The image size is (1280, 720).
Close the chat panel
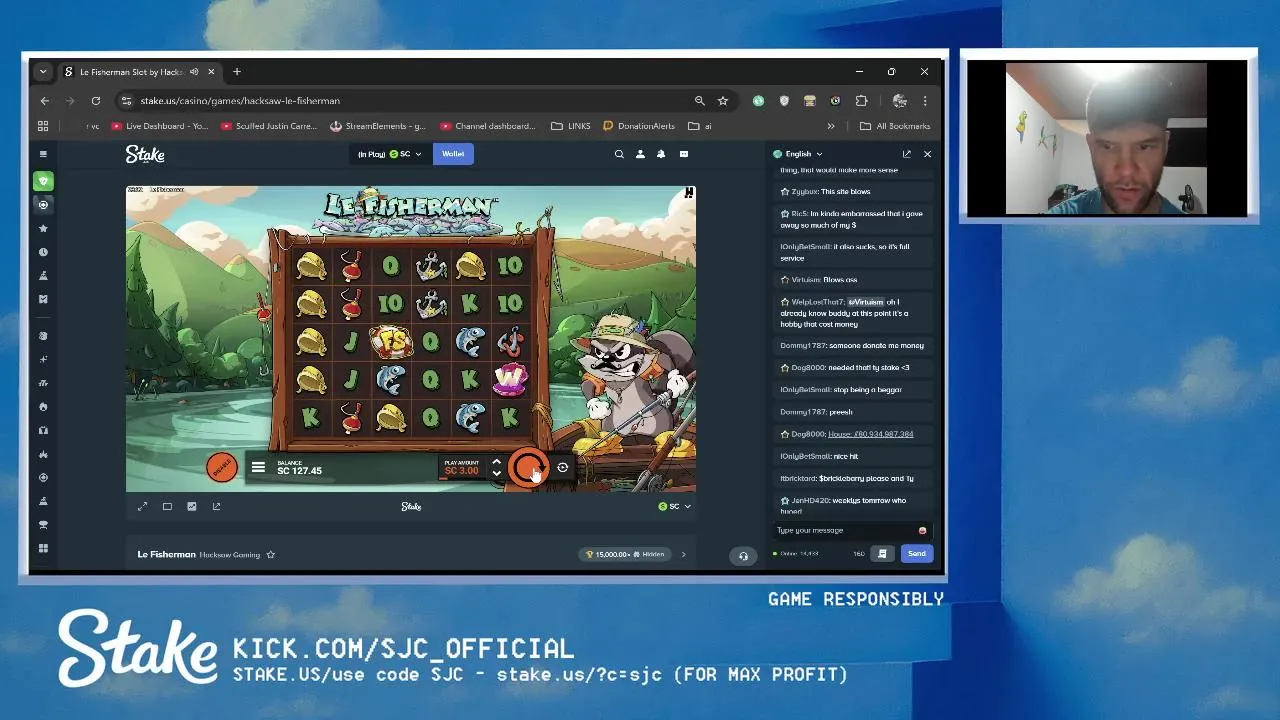tap(927, 154)
